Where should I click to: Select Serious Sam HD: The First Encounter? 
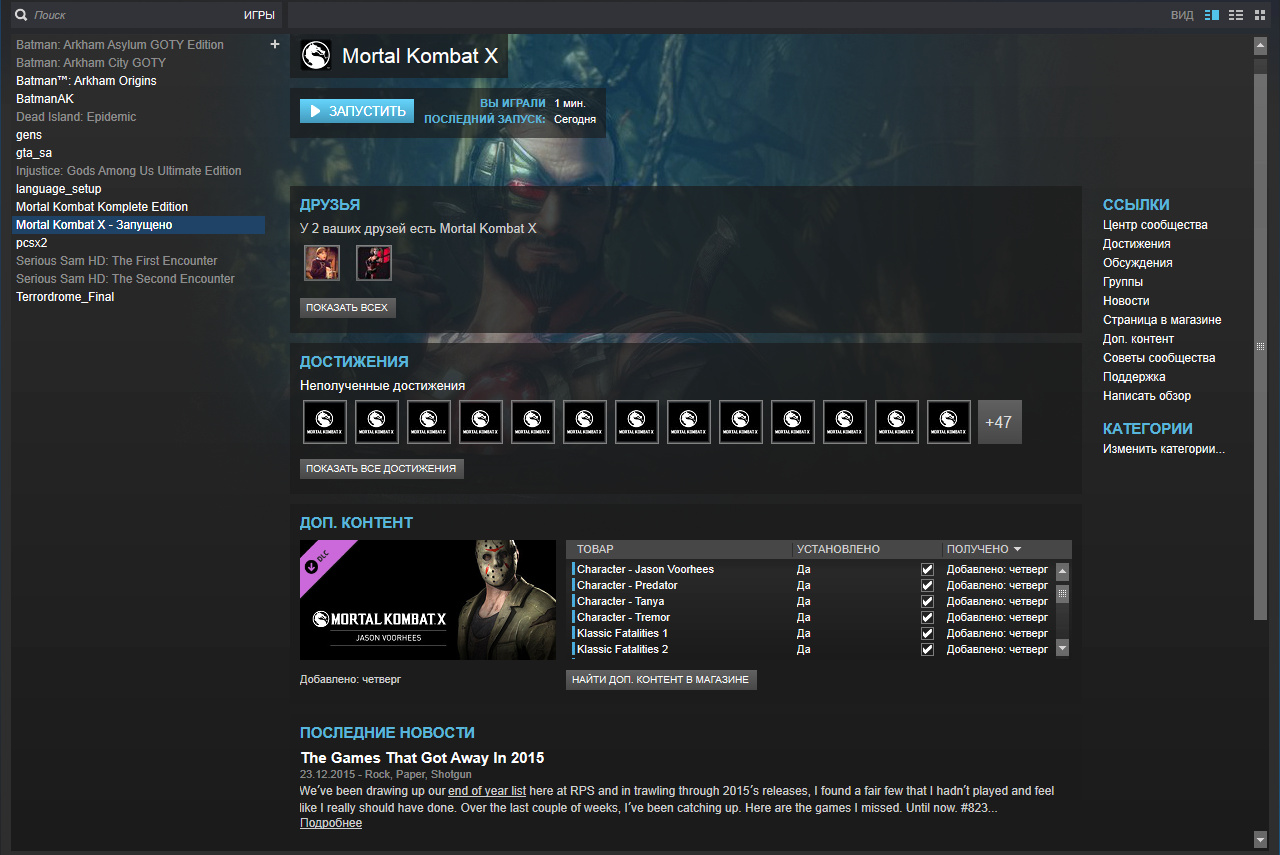(x=117, y=261)
